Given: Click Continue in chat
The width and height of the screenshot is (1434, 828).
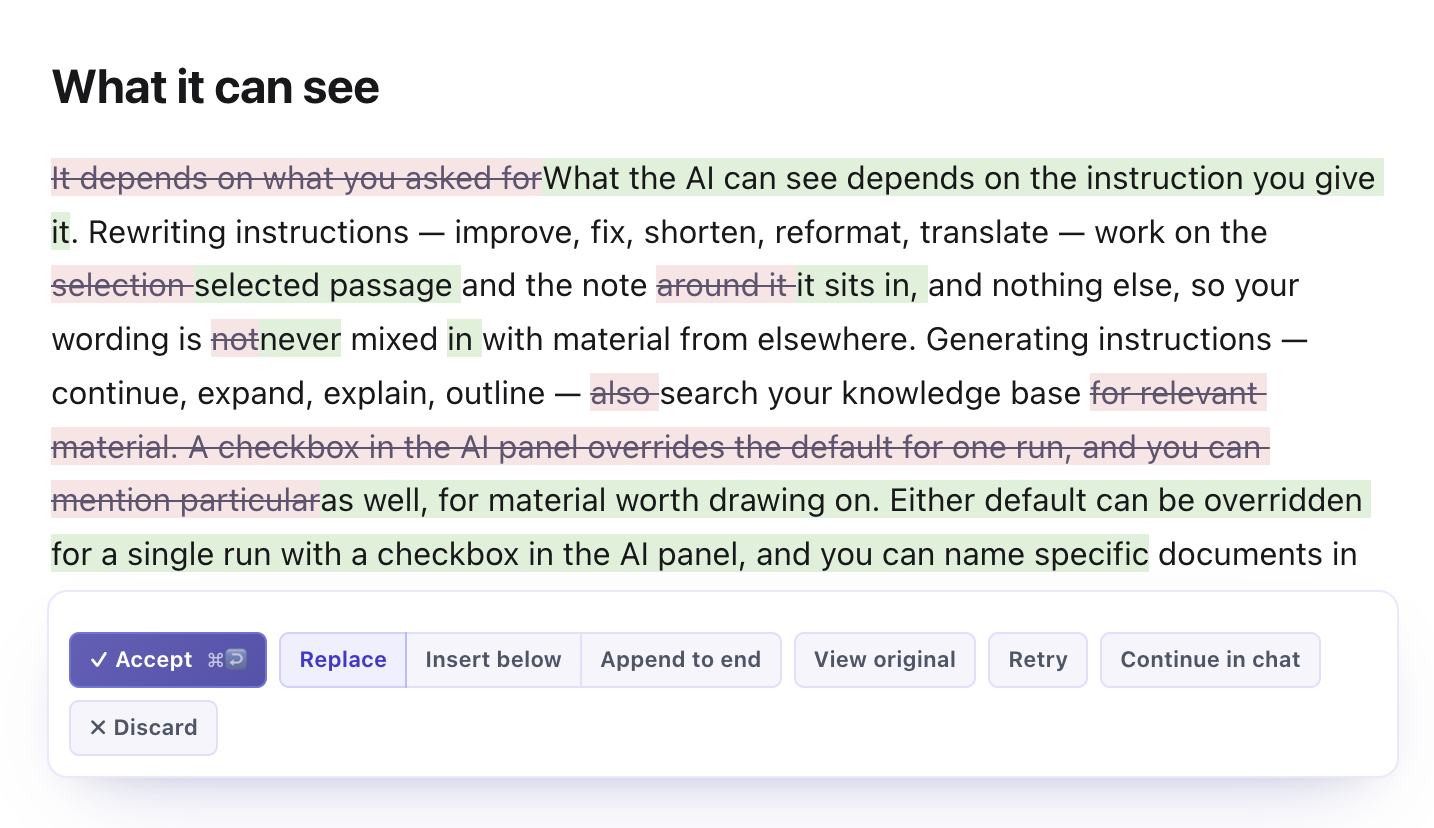Looking at the screenshot, I should tap(1210, 660).
